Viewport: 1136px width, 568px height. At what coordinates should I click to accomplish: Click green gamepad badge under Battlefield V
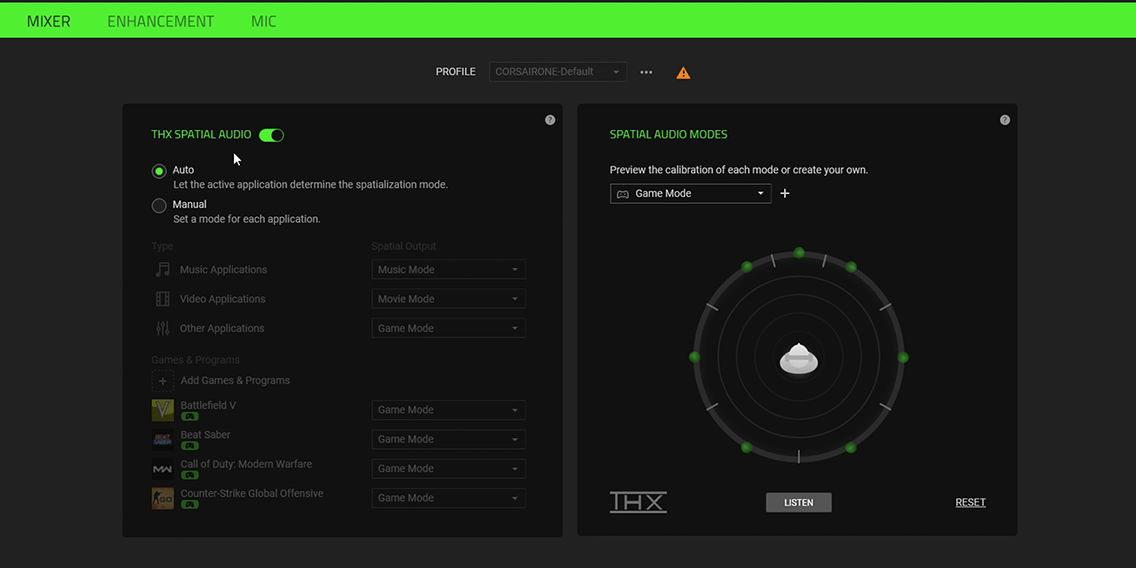[190, 417]
